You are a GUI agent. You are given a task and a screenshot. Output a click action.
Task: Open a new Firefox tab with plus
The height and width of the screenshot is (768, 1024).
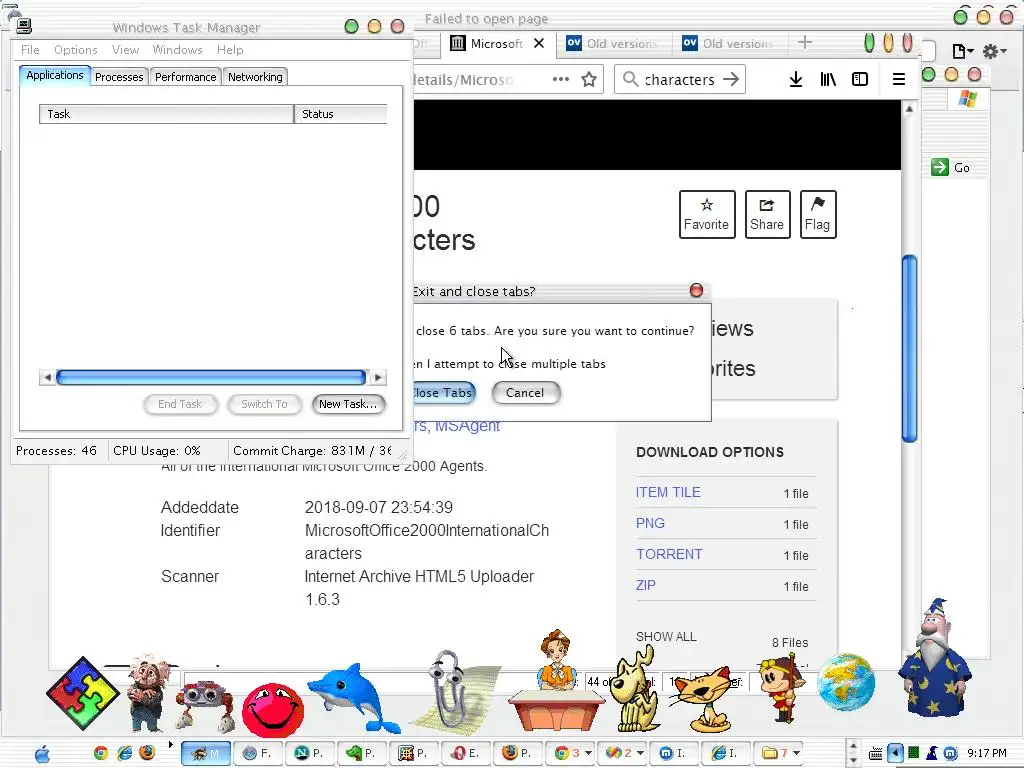[805, 43]
